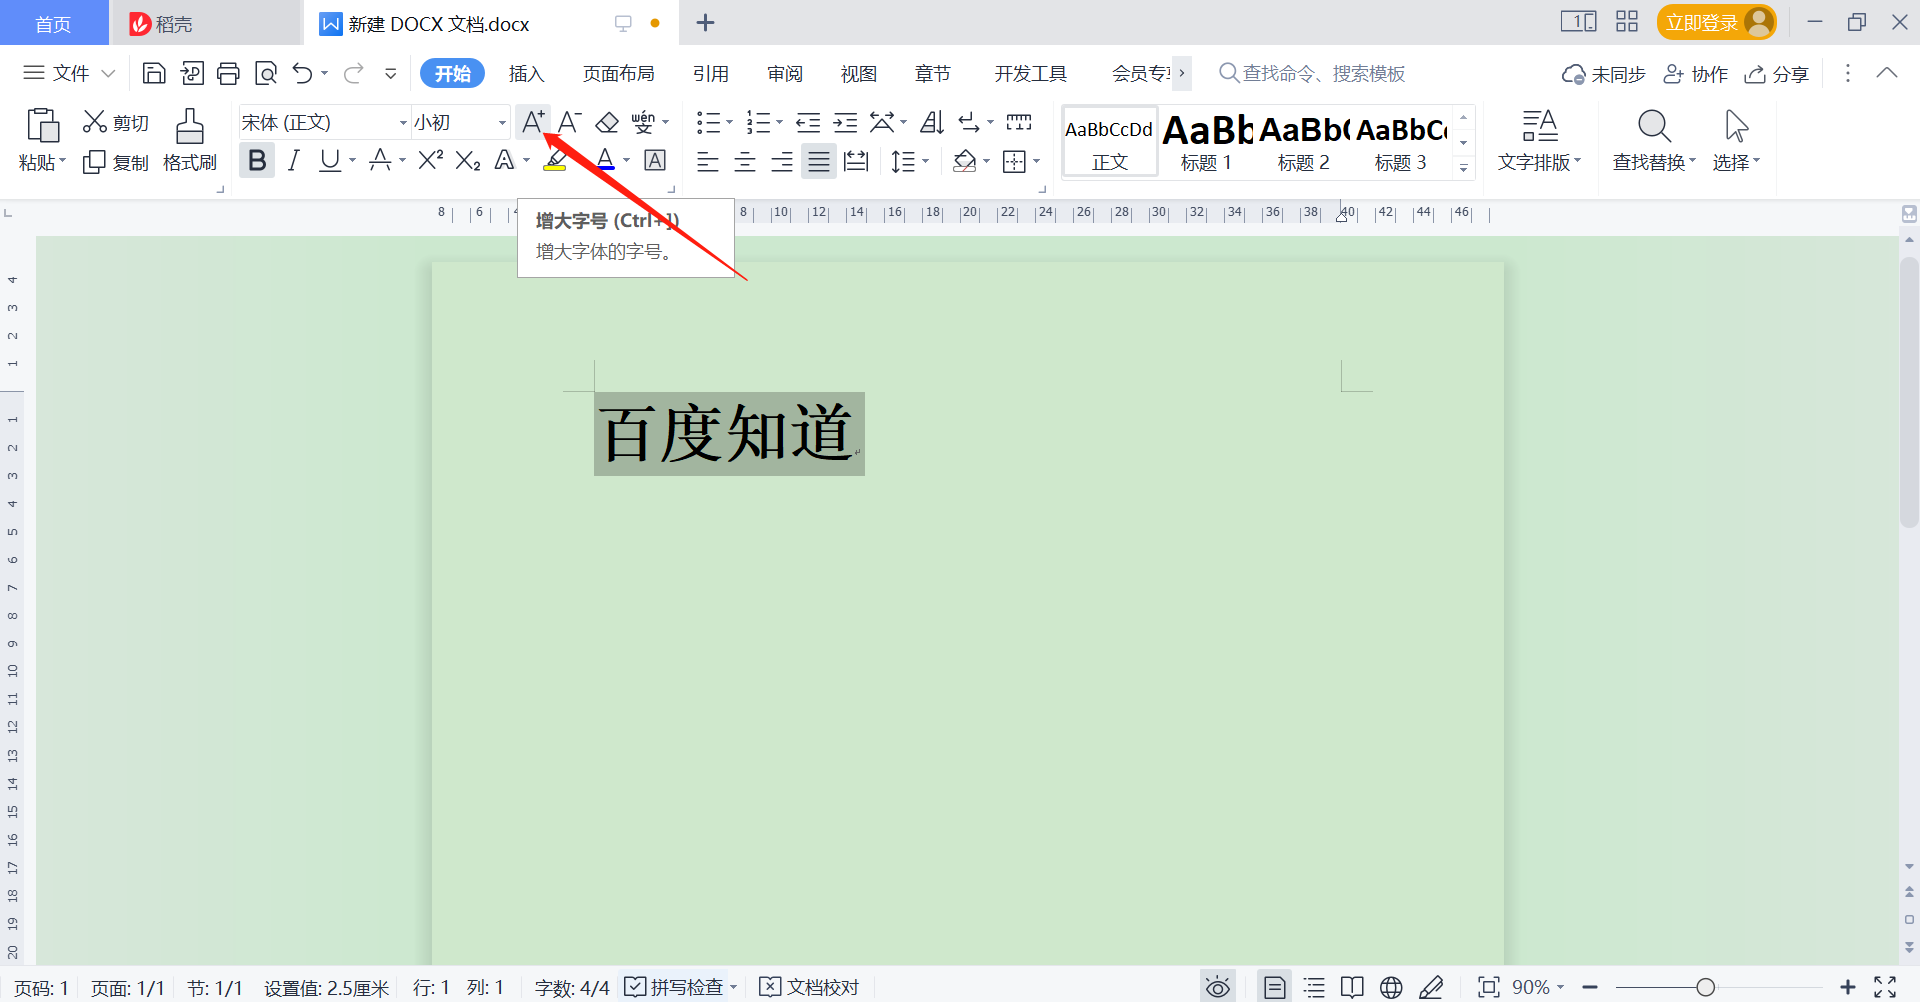Click the Print icon in quick toolbar
This screenshot has width=1920, height=1002.
click(229, 73)
